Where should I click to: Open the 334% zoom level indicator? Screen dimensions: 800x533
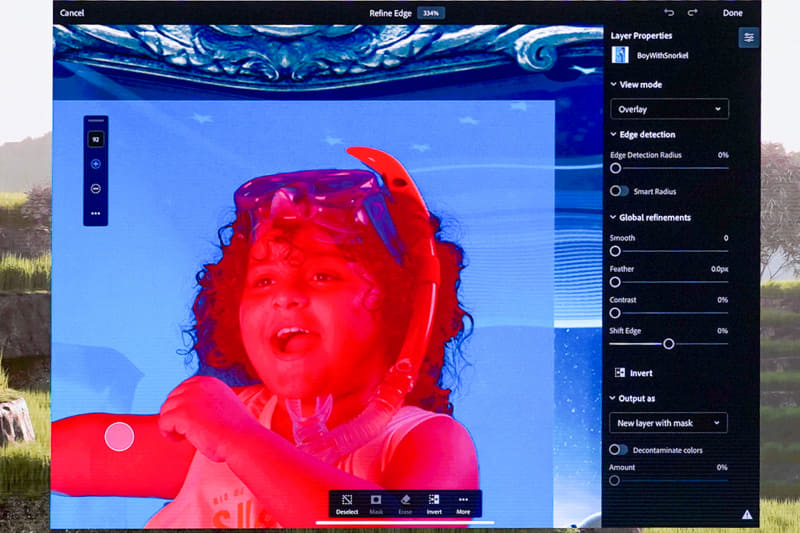pyautogui.click(x=431, y=13)
